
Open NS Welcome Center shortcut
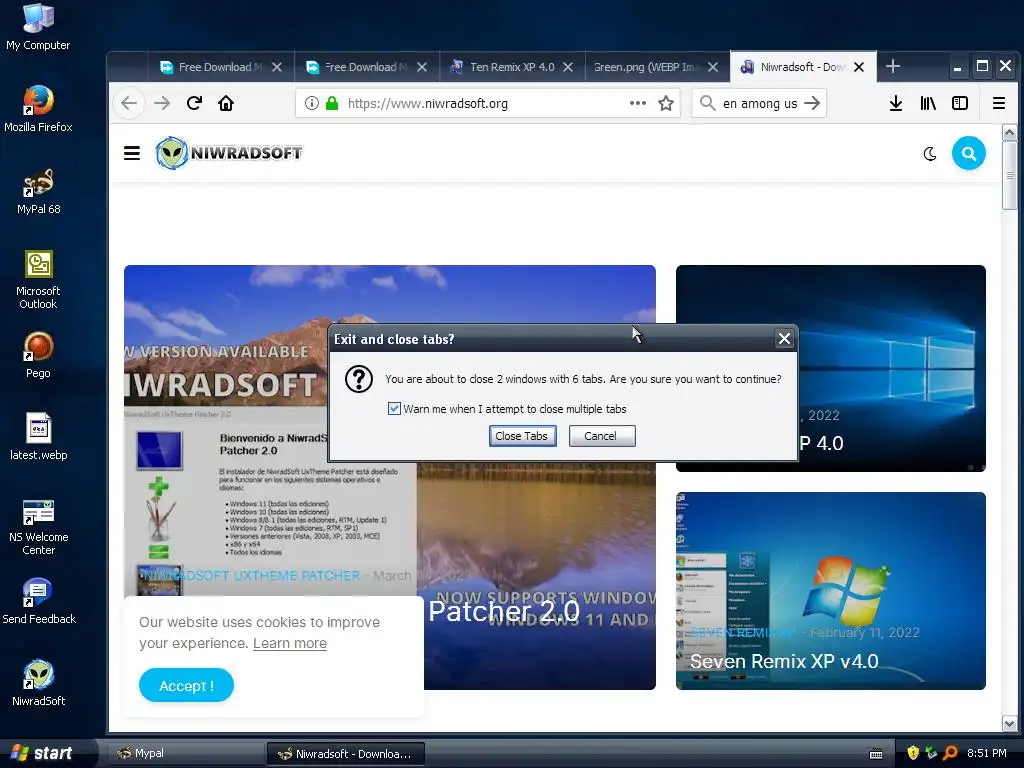pyautogui.click(x=38, y=526)
